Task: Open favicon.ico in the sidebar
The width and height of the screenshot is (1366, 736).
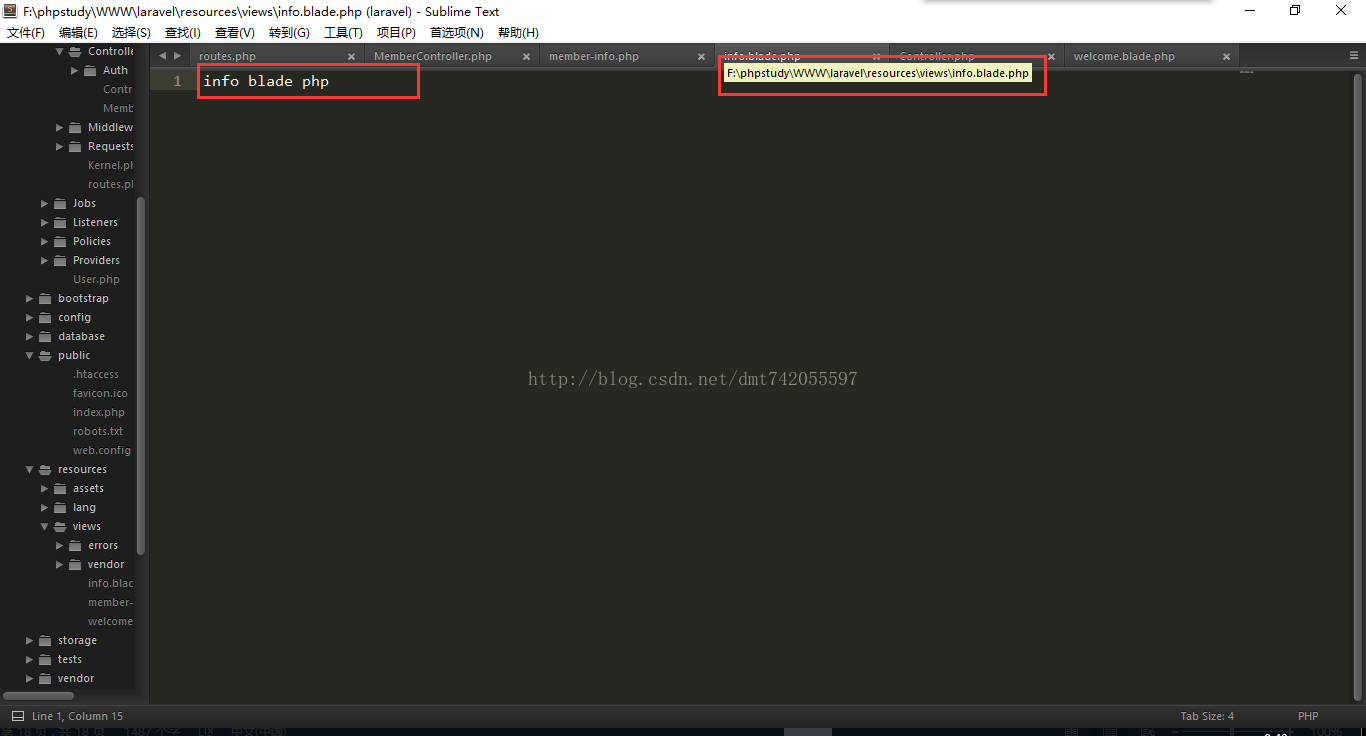Action: pos(100,394)
